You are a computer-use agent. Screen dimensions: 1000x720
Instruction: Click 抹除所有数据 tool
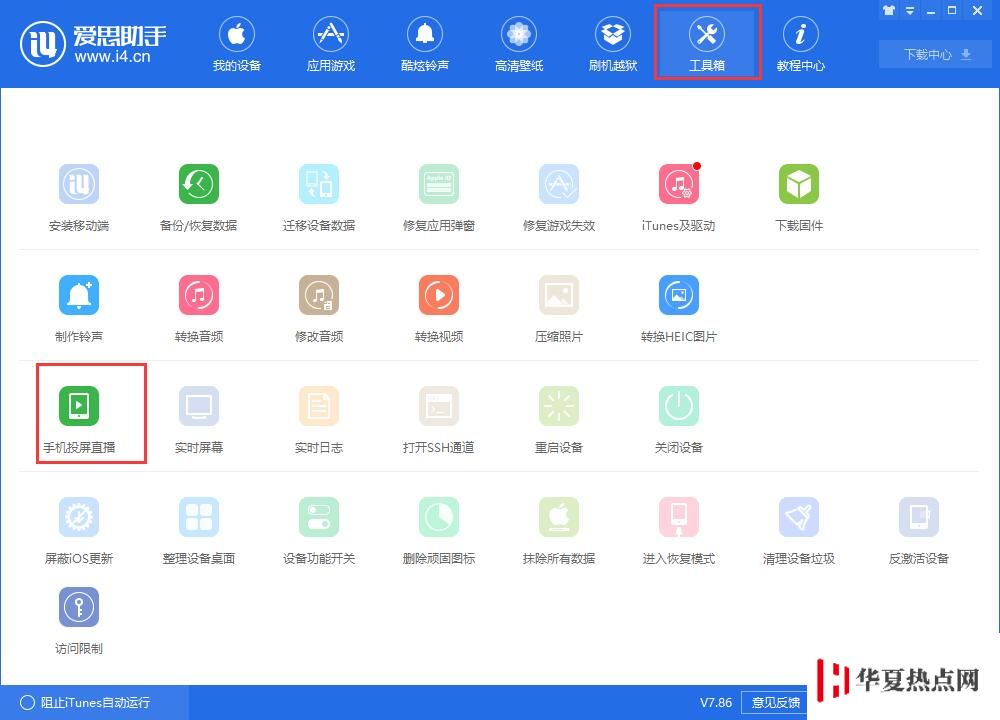559,531
